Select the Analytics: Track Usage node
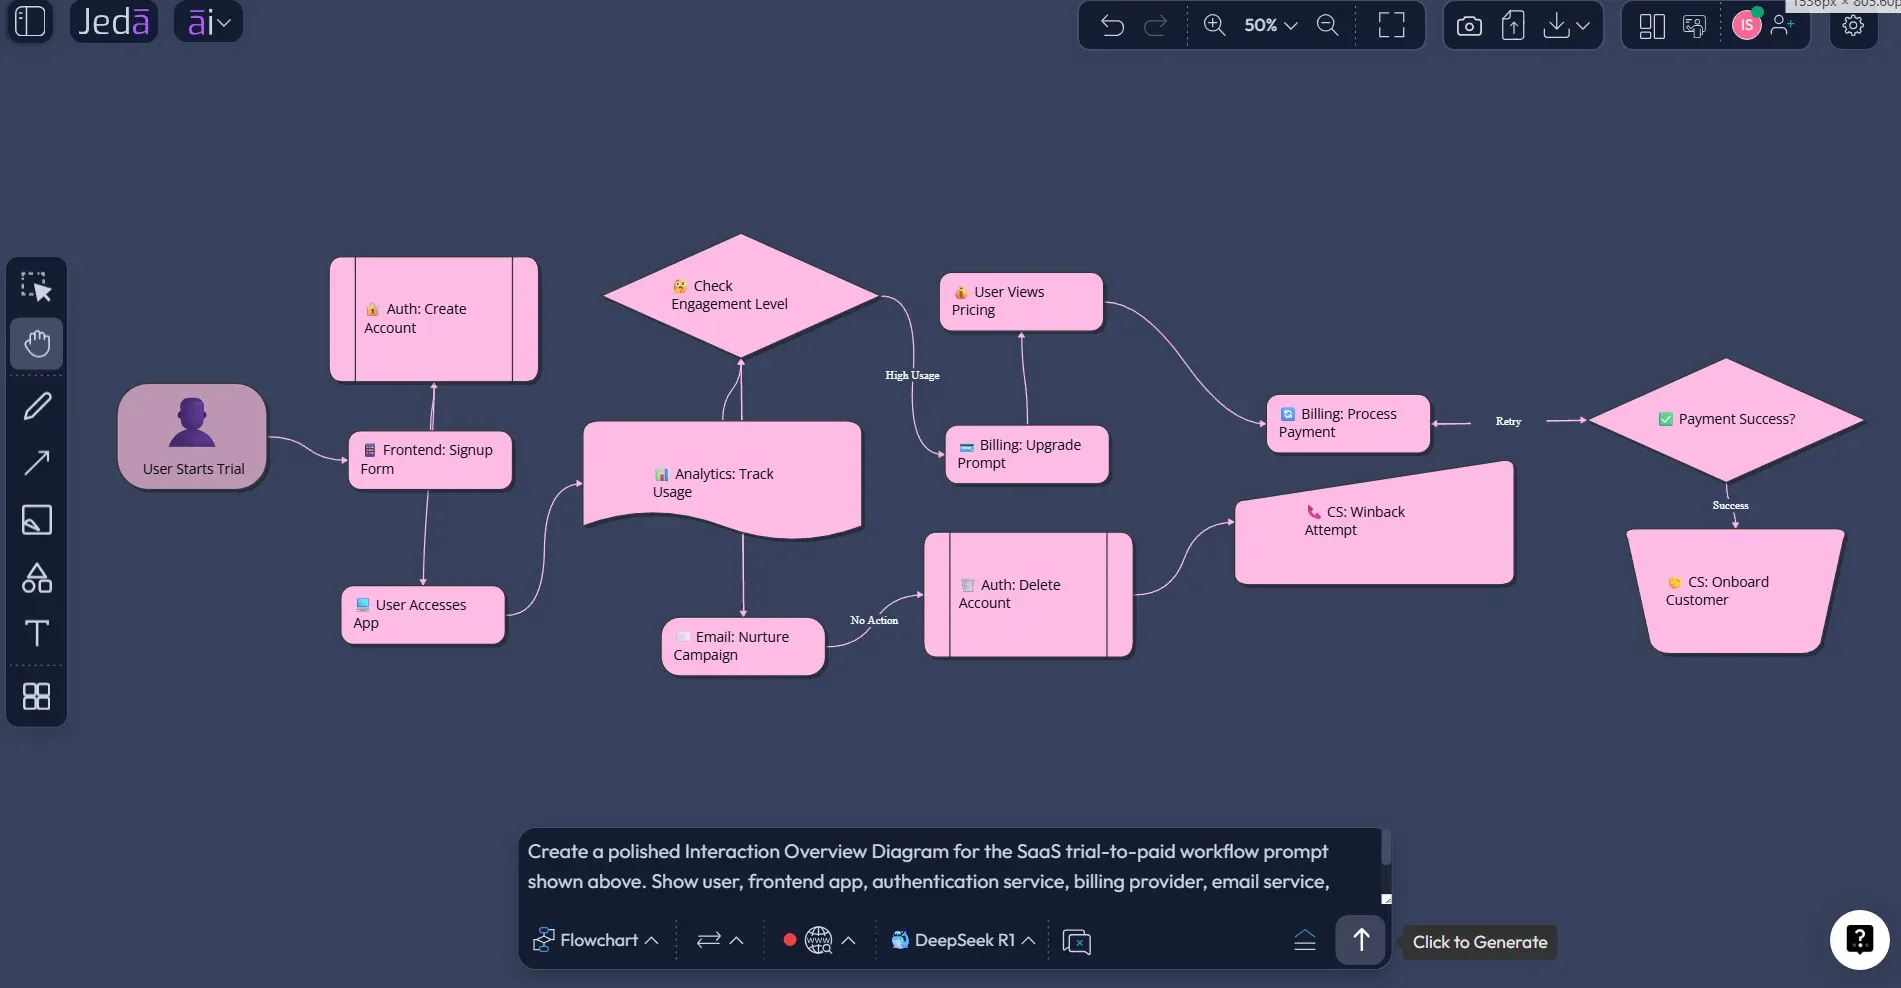Screen dimensions: 1901x988 [x=722, y=481]
